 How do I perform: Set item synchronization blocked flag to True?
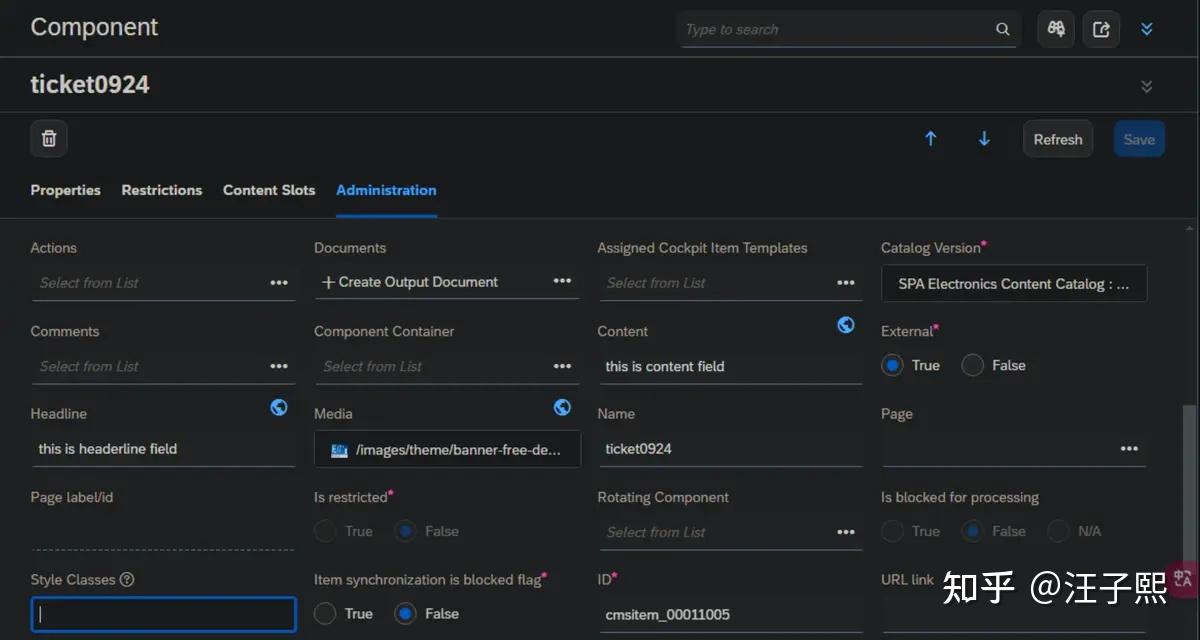pyautogui.click(x=325, y=613)
